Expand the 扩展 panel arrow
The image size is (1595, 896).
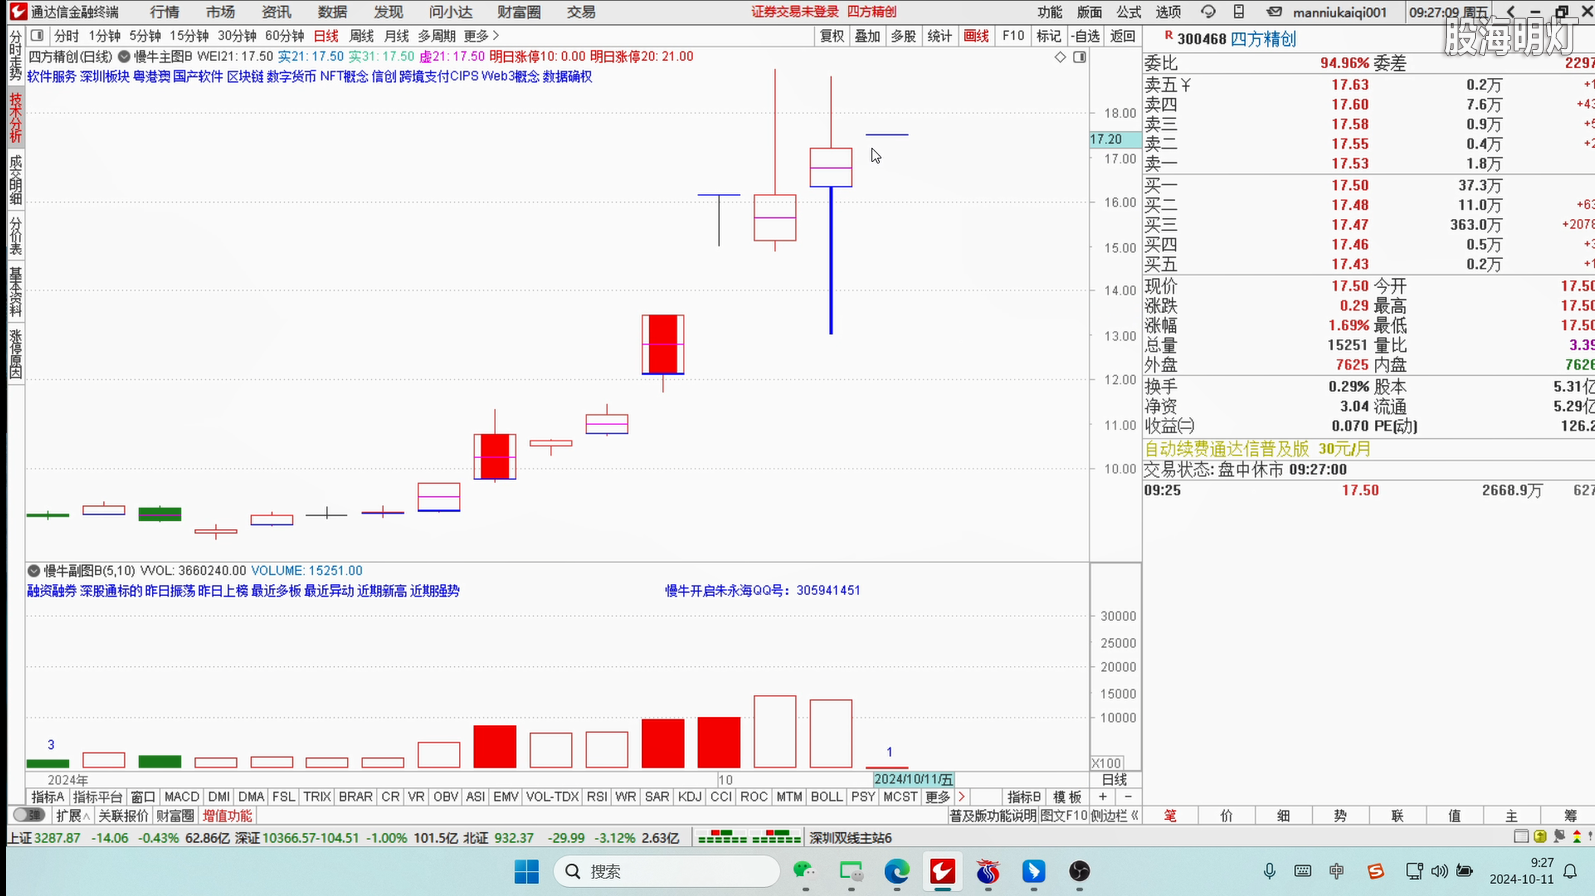[72, 816]
